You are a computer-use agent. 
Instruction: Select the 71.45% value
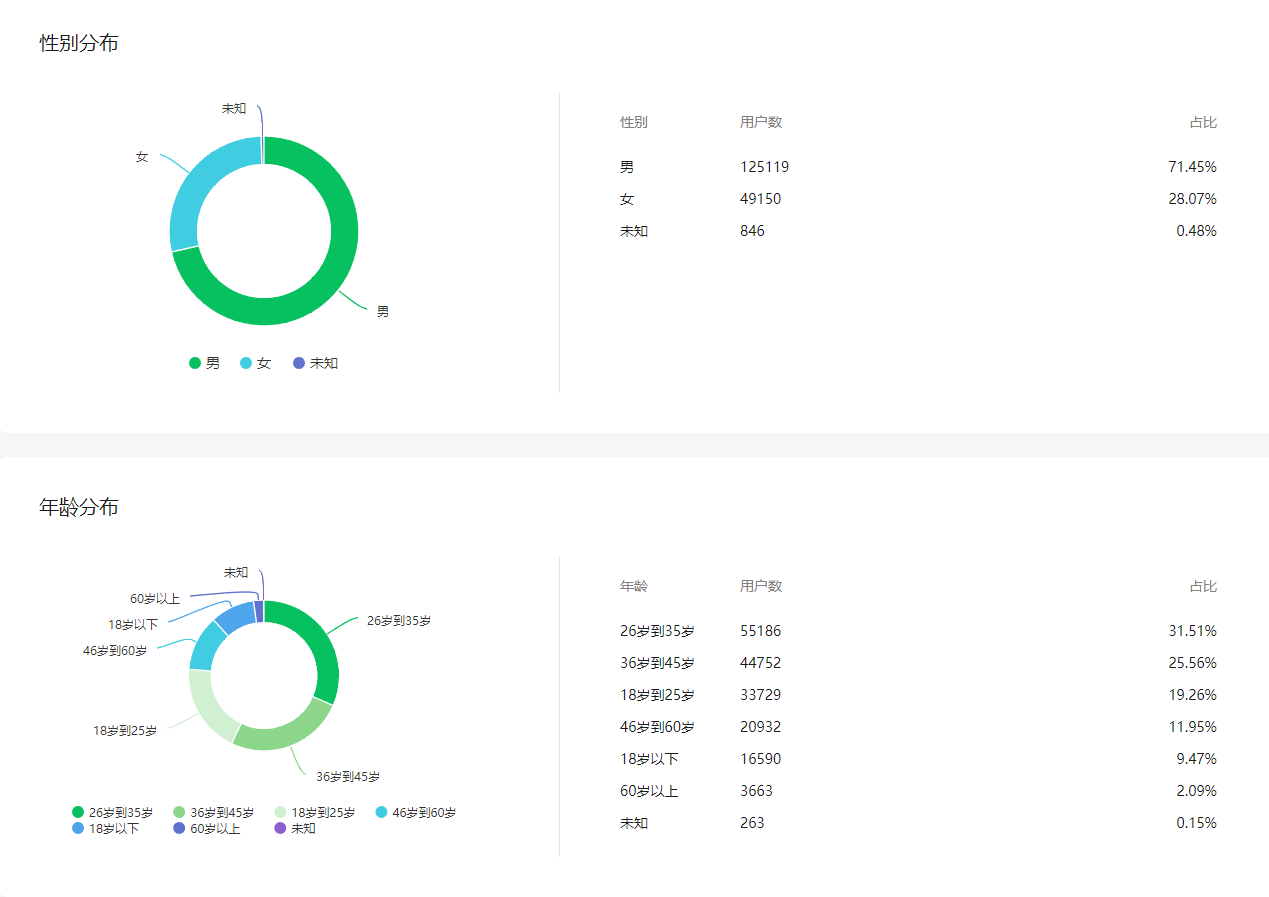pos(1192,167)
